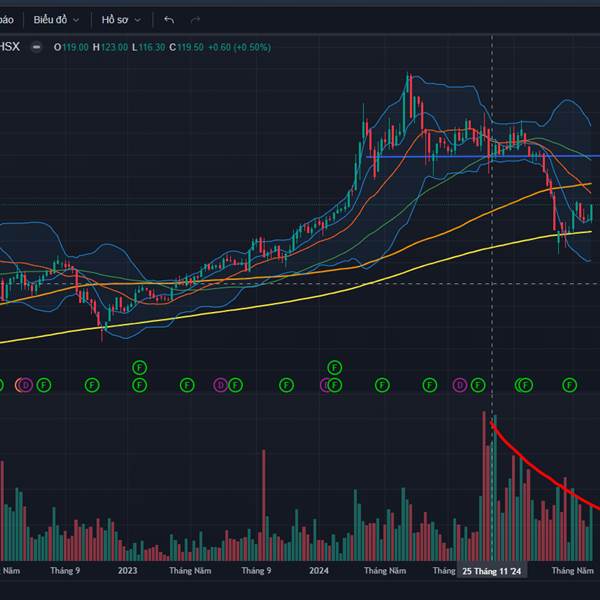Click the Tháng 9 label just before 2024
This screenshot has width=600, height=600.
(256, 571)
